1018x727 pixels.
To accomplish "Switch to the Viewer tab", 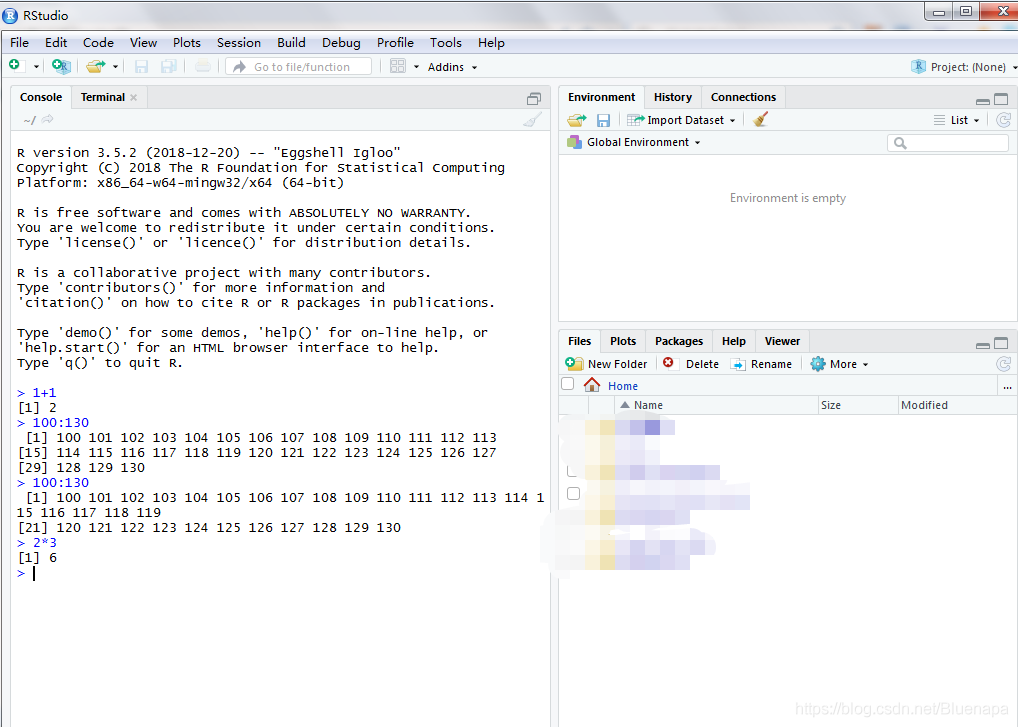I will pyautogui.click(x=782, y=341).
